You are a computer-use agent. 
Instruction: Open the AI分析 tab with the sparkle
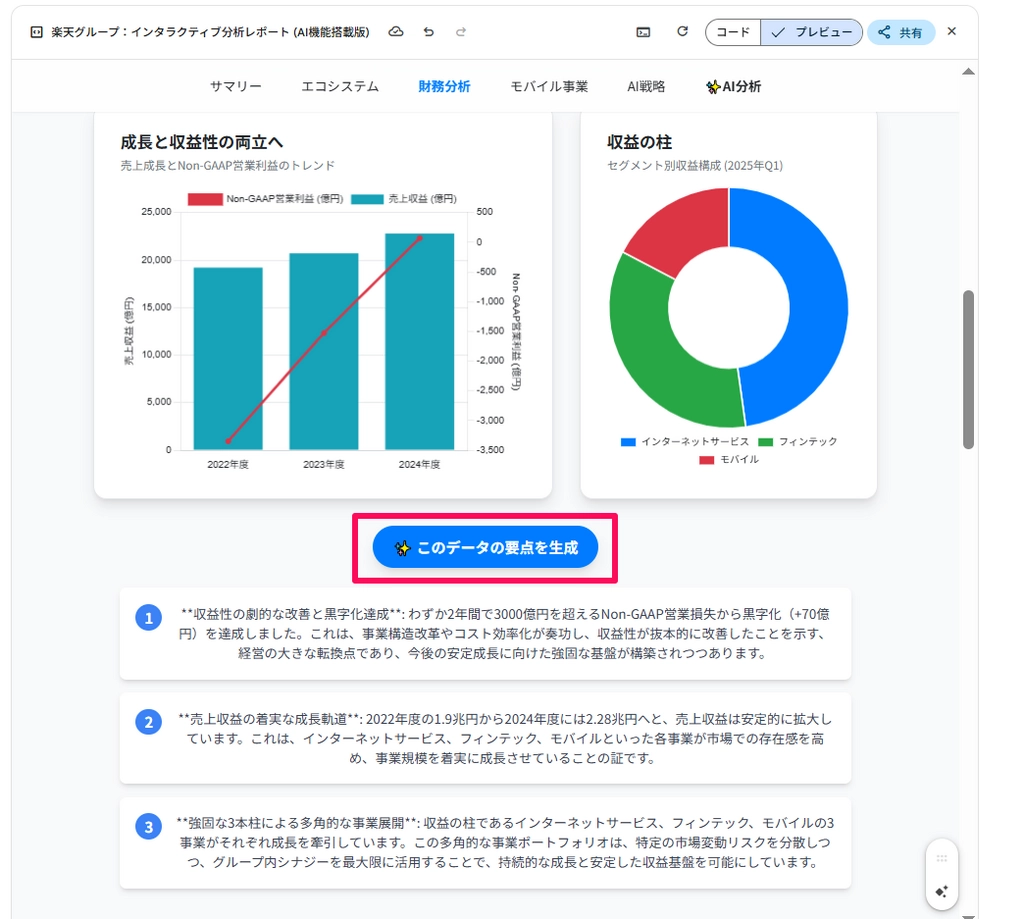point(733,86)
